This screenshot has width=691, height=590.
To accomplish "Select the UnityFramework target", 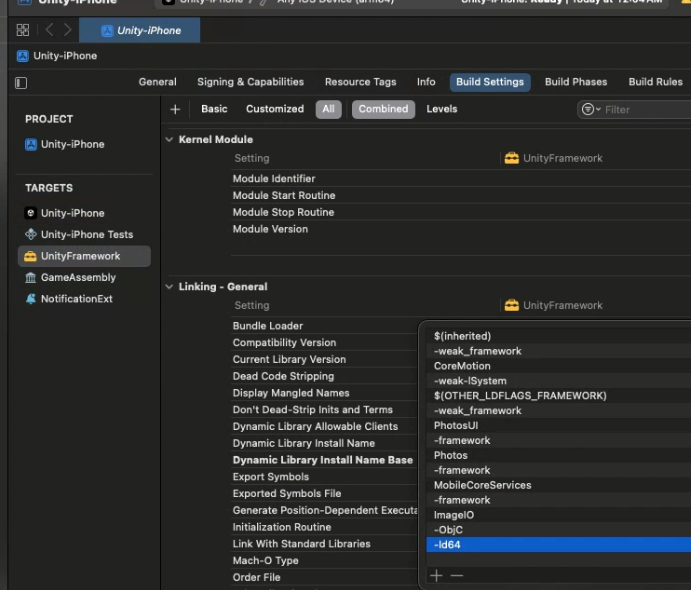I will click(x=84, y=256).
